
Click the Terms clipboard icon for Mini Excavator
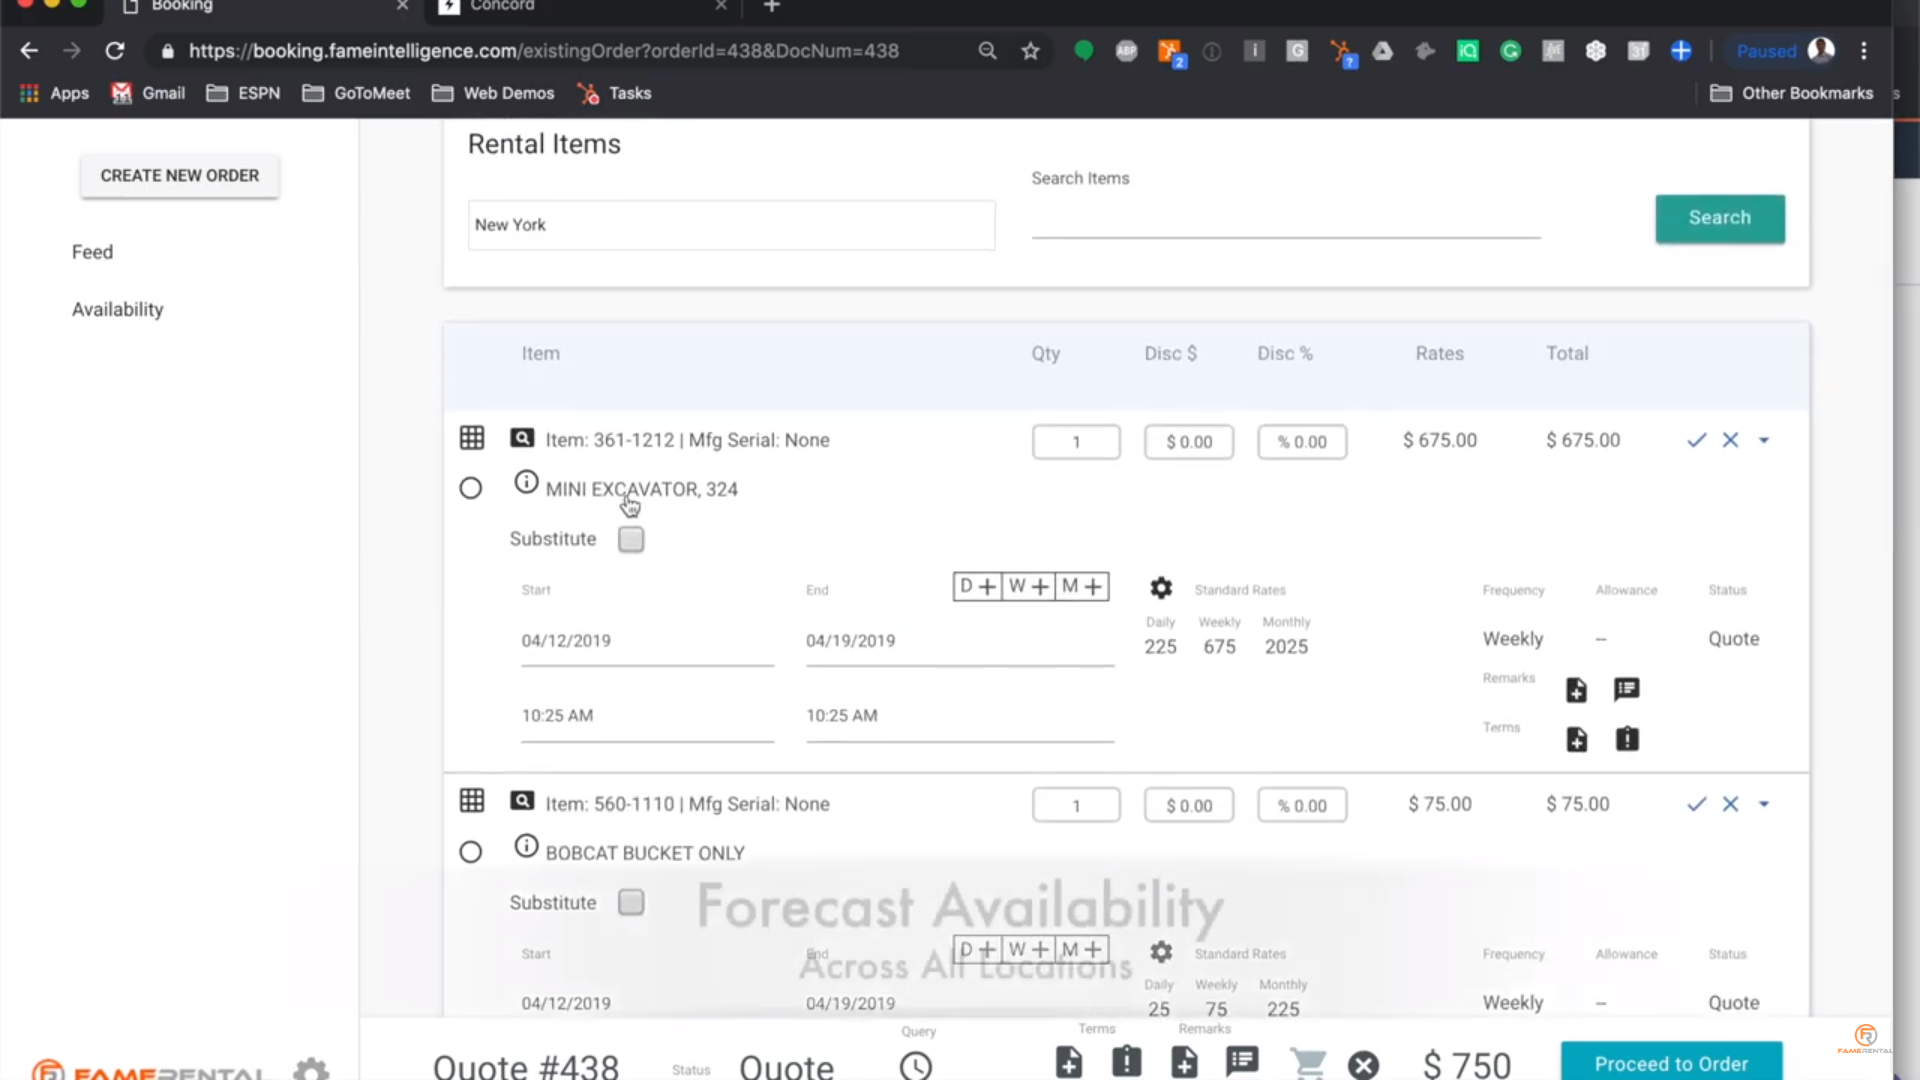coord(1627,739)
